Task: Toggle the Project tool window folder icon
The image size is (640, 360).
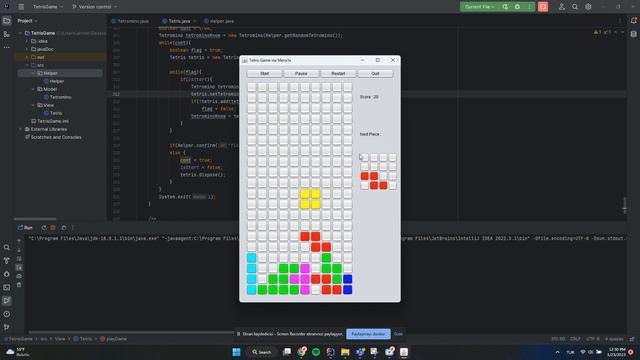Action: pos(7,21)
